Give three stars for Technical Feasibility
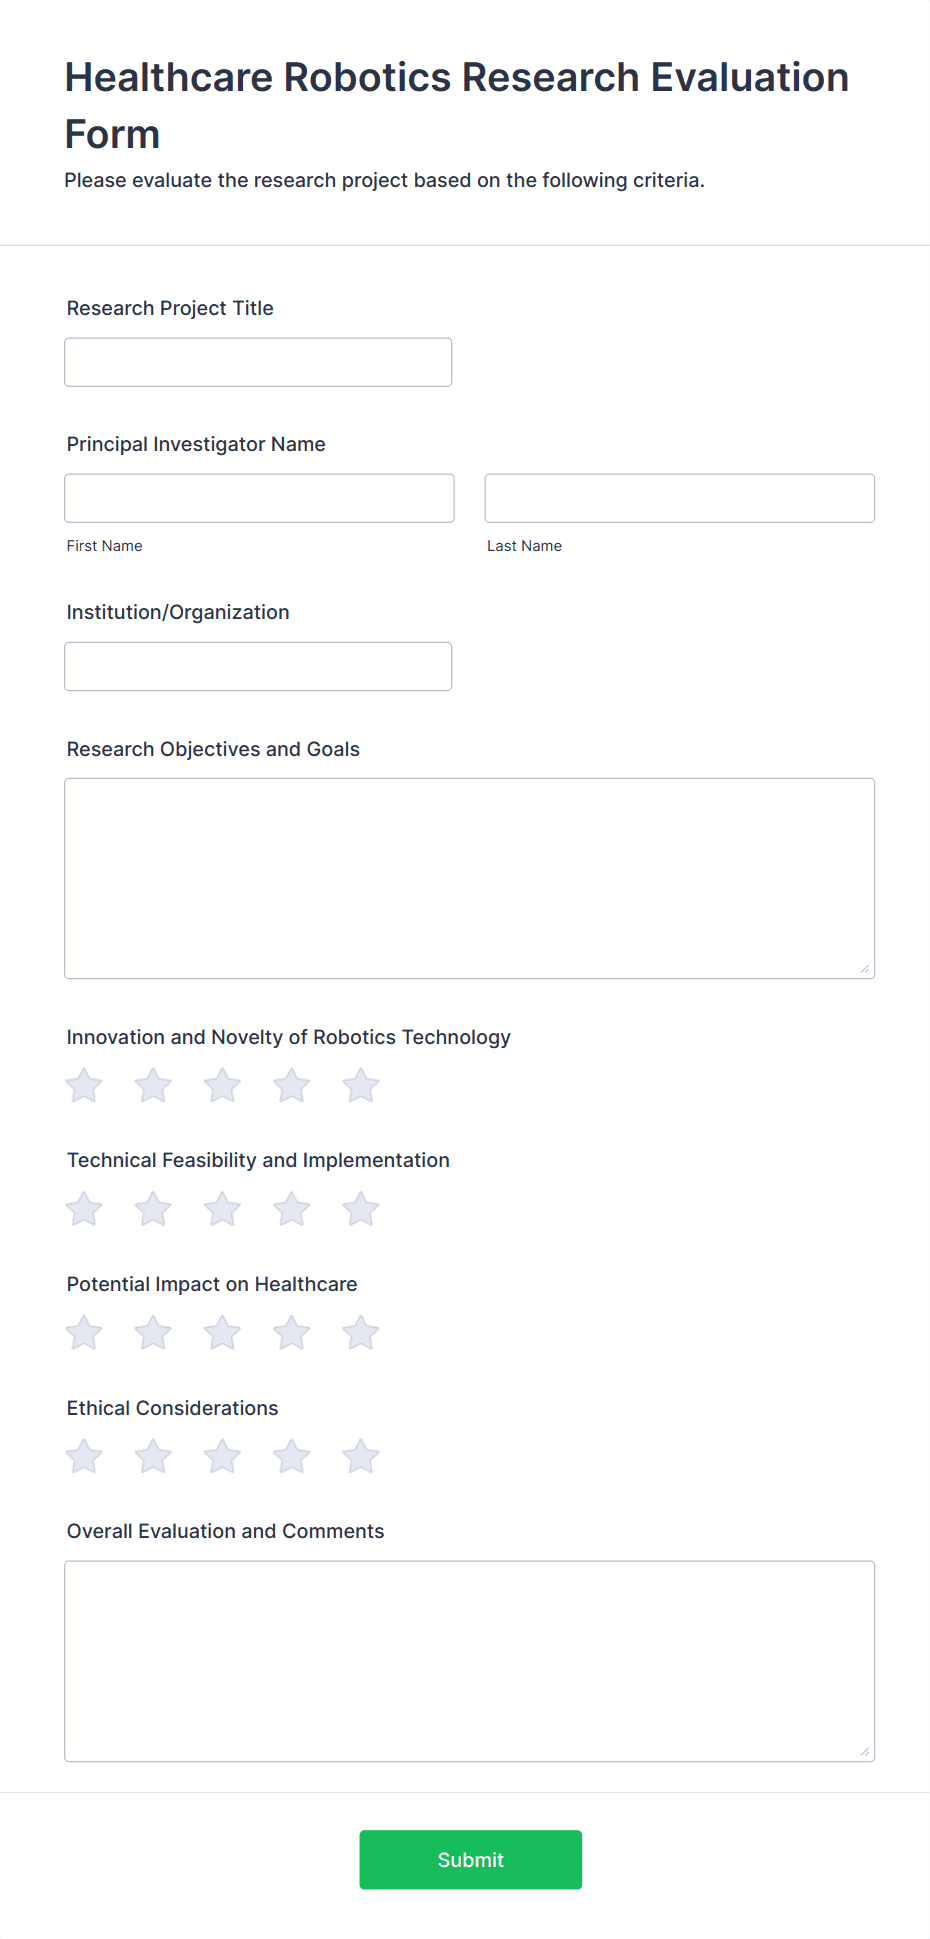 pos(221,1208)
